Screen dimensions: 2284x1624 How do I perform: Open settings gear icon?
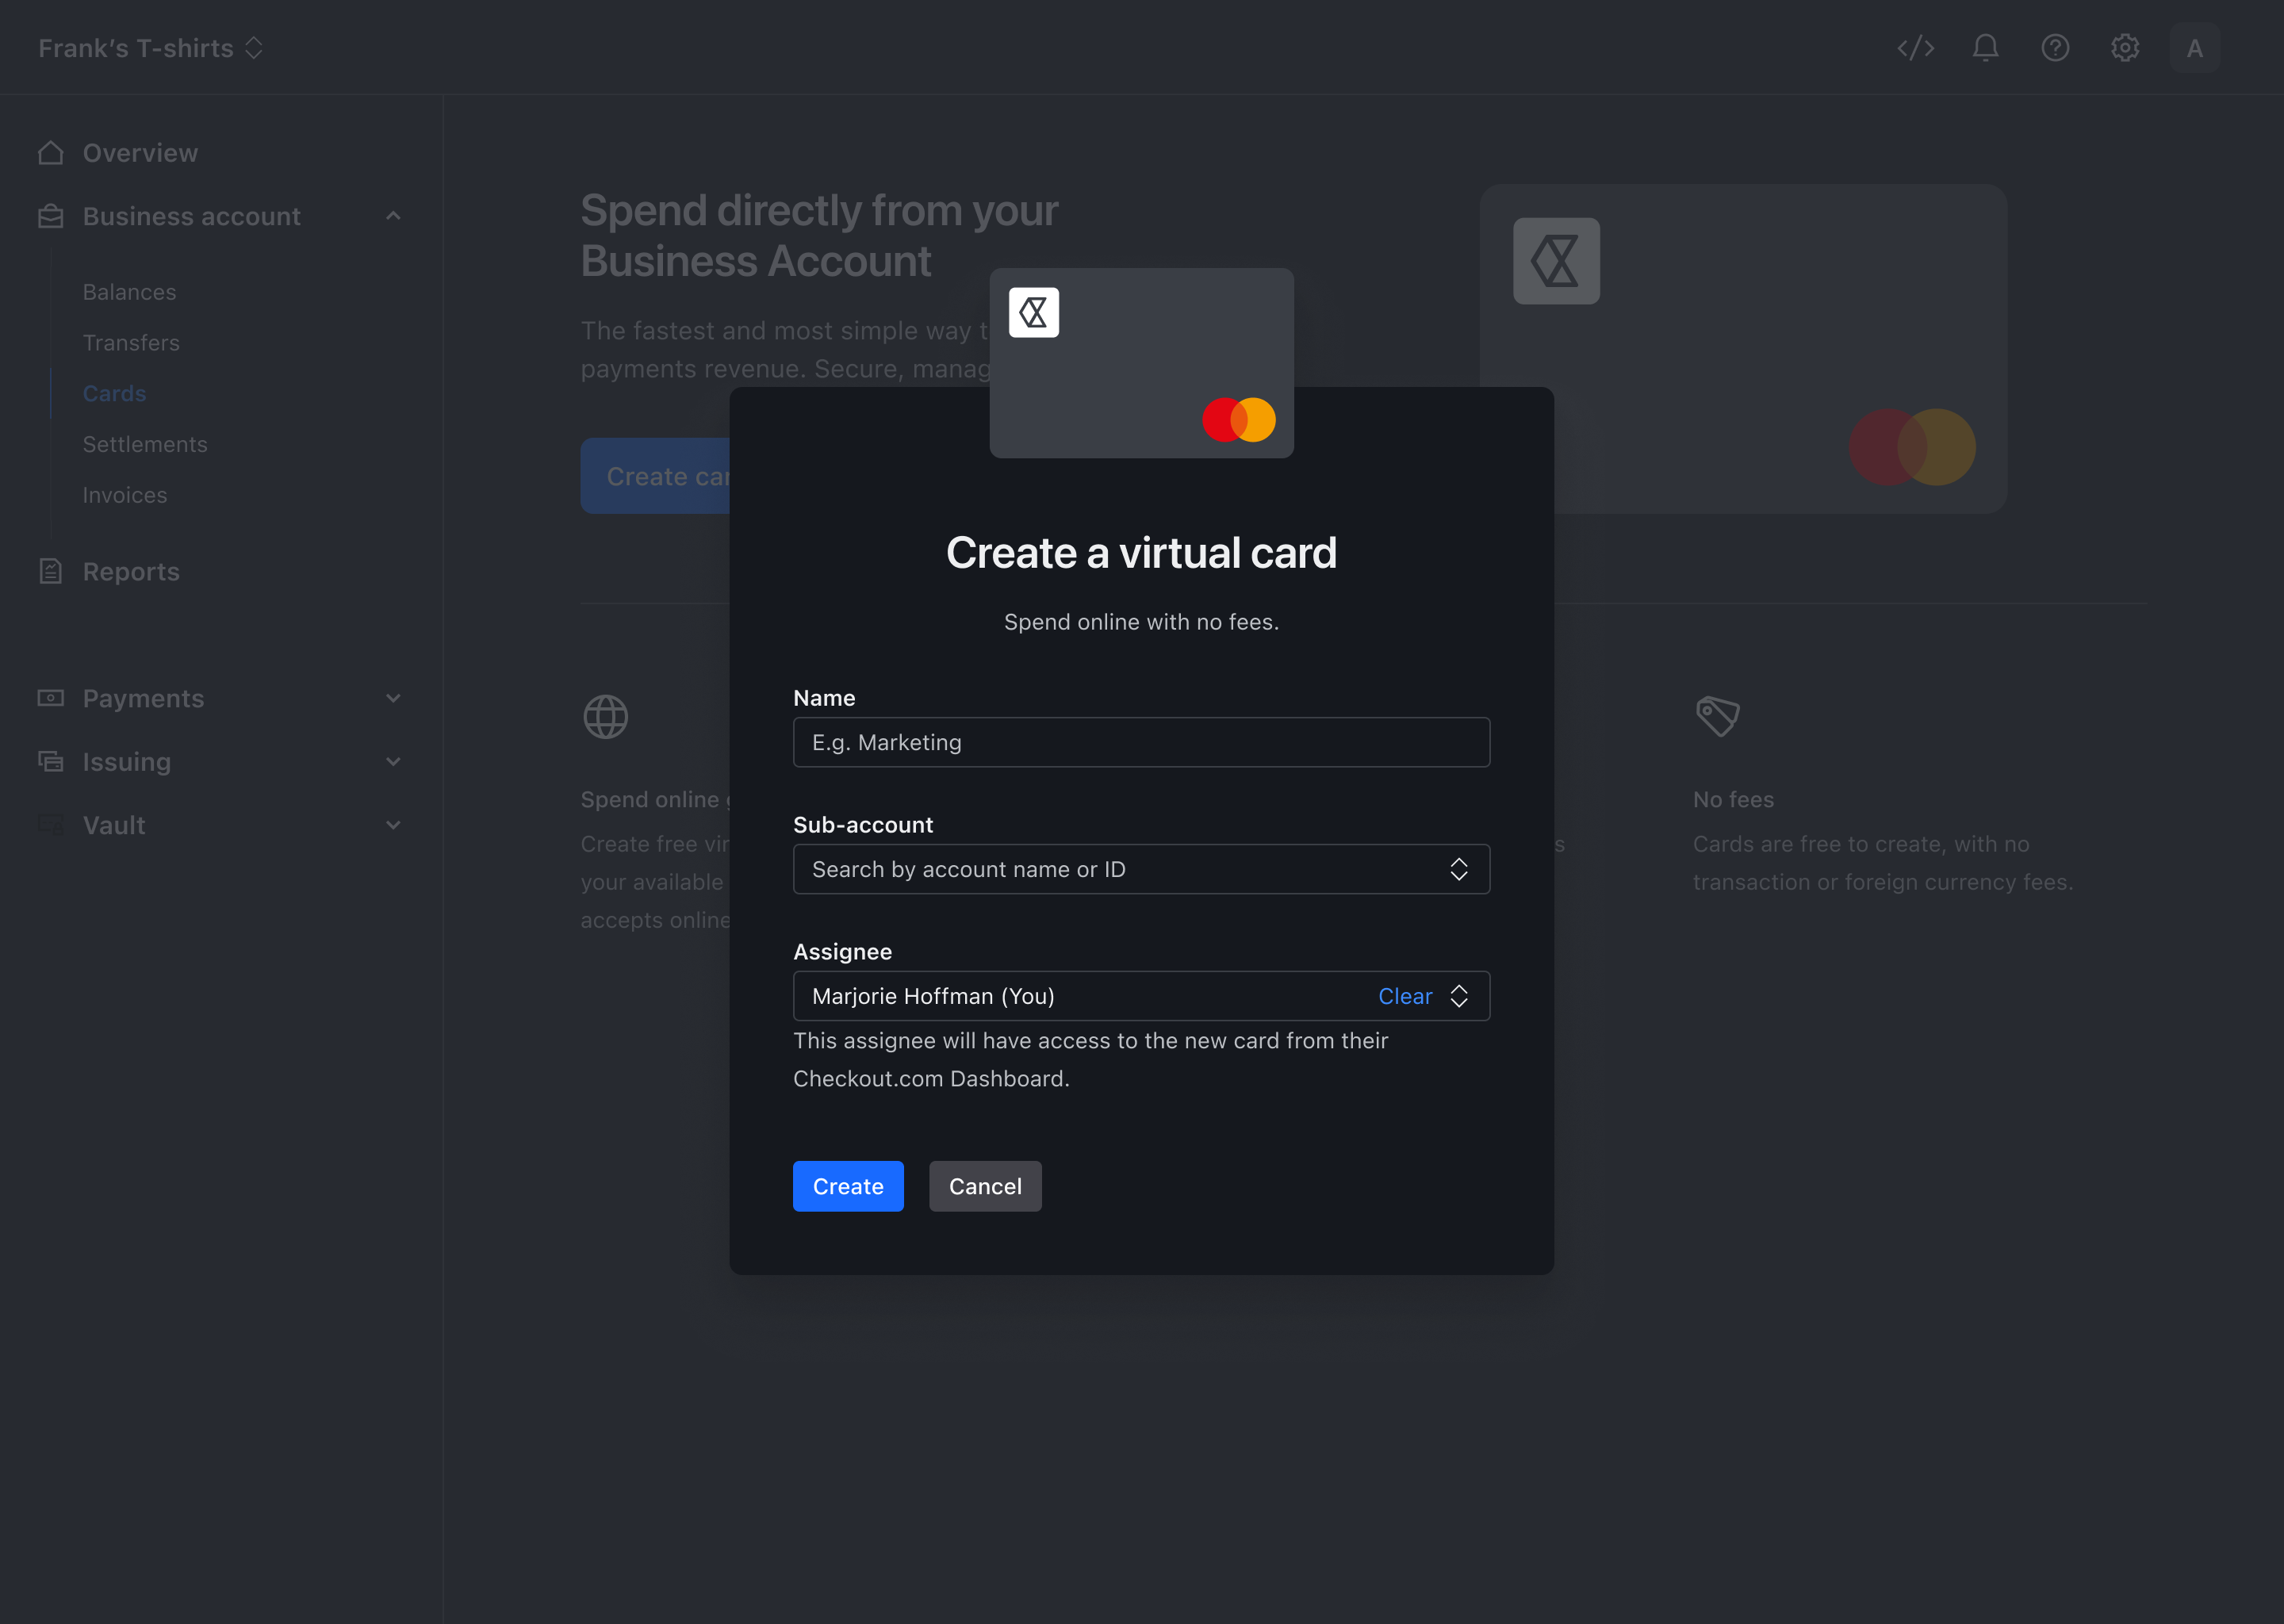click(2125, 48)
